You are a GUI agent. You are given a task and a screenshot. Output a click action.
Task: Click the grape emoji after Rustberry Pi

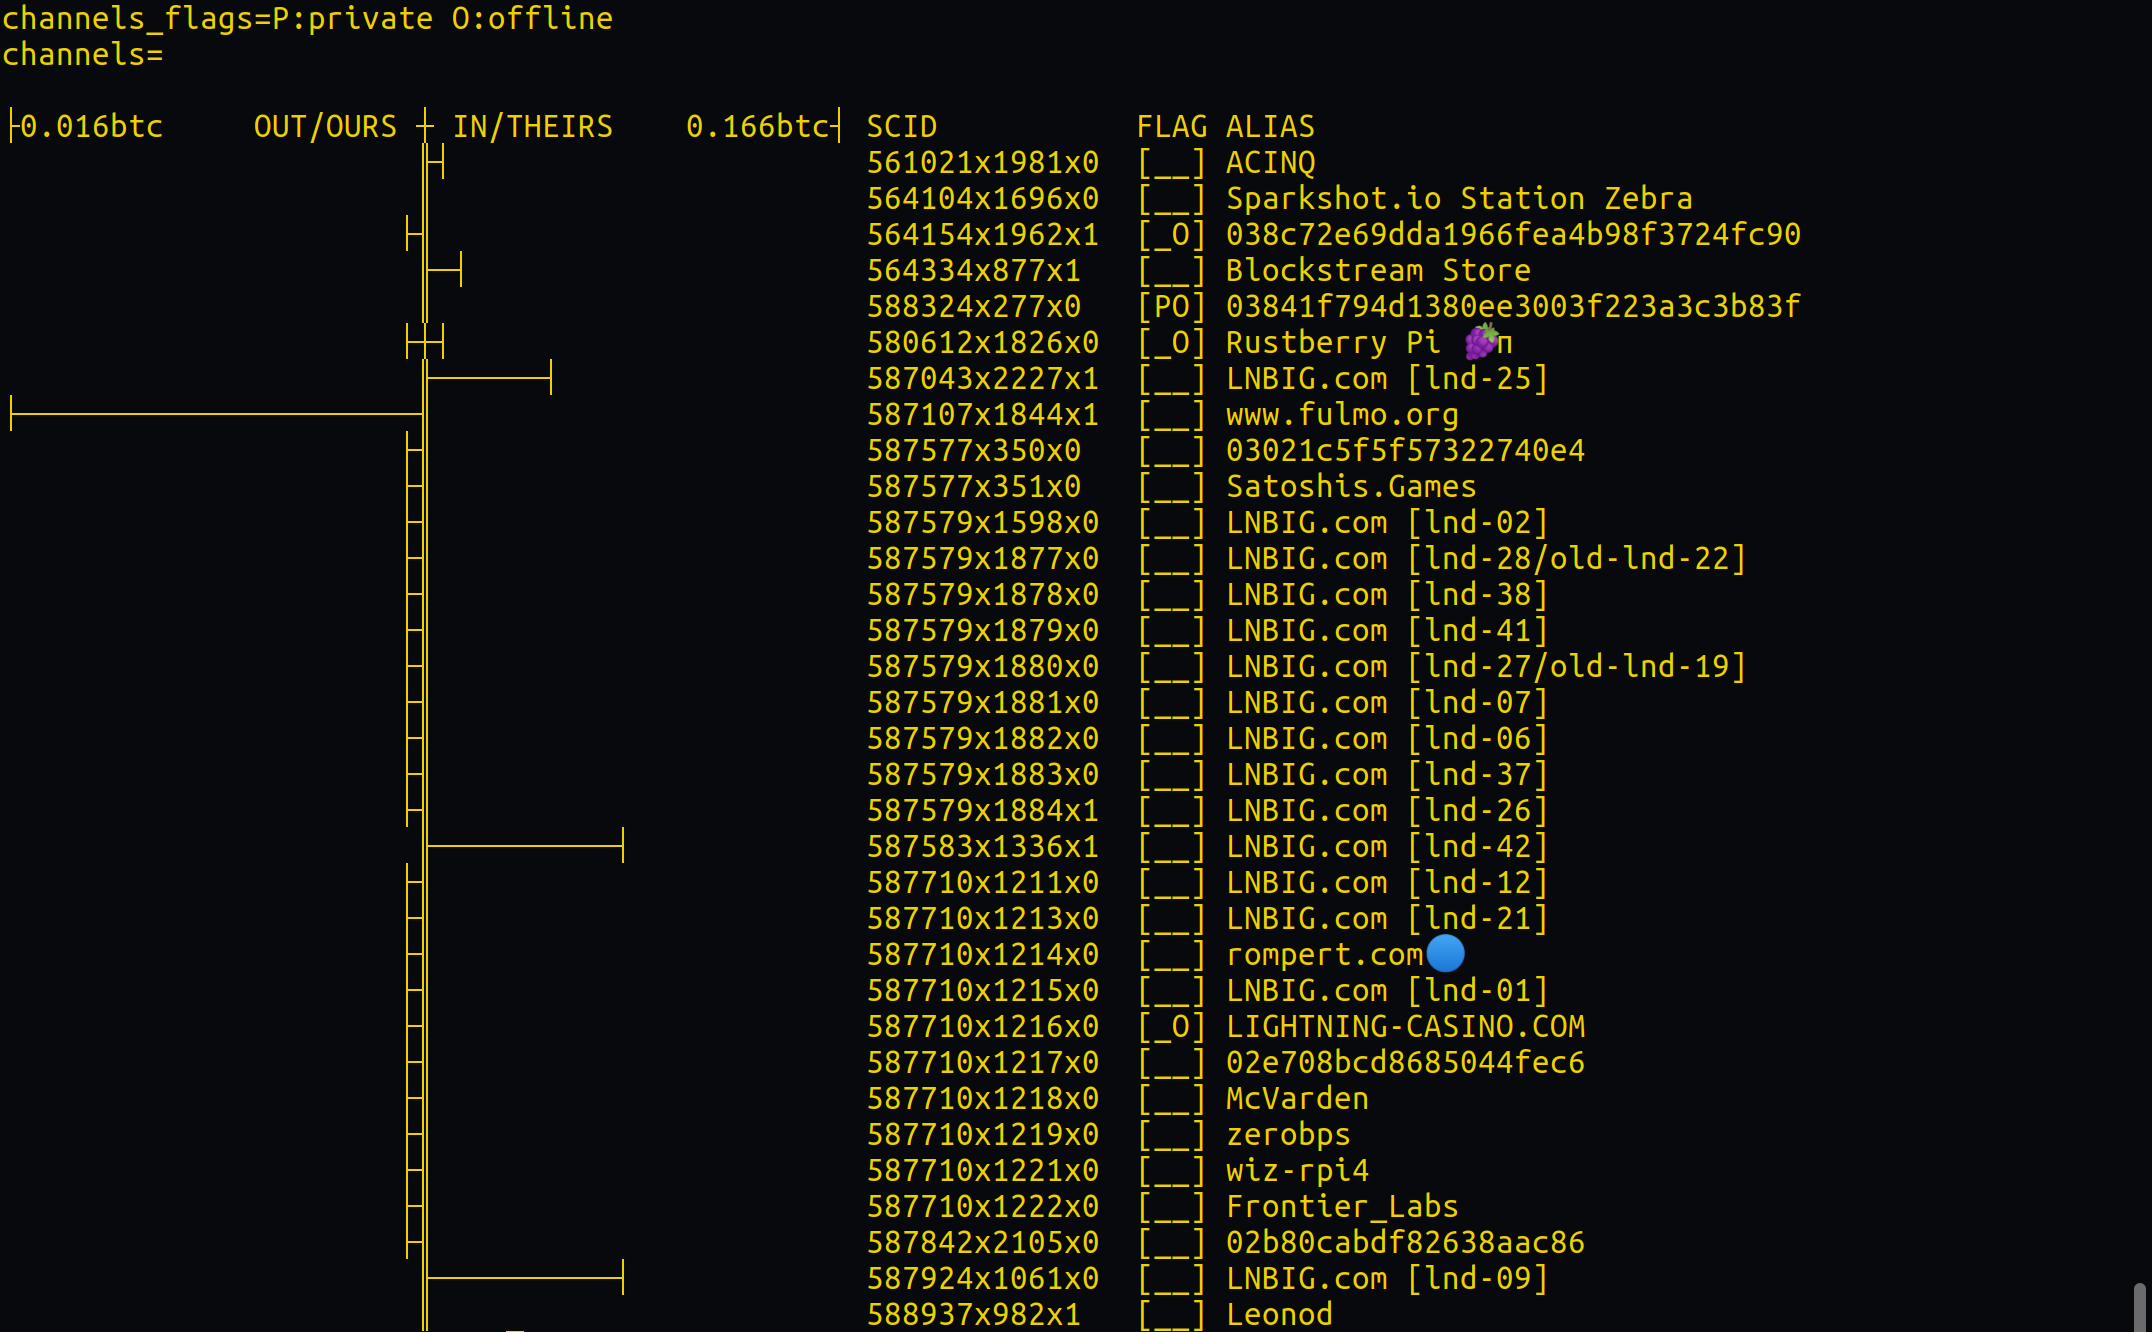pyautogui.click(x=1481, y=342)
